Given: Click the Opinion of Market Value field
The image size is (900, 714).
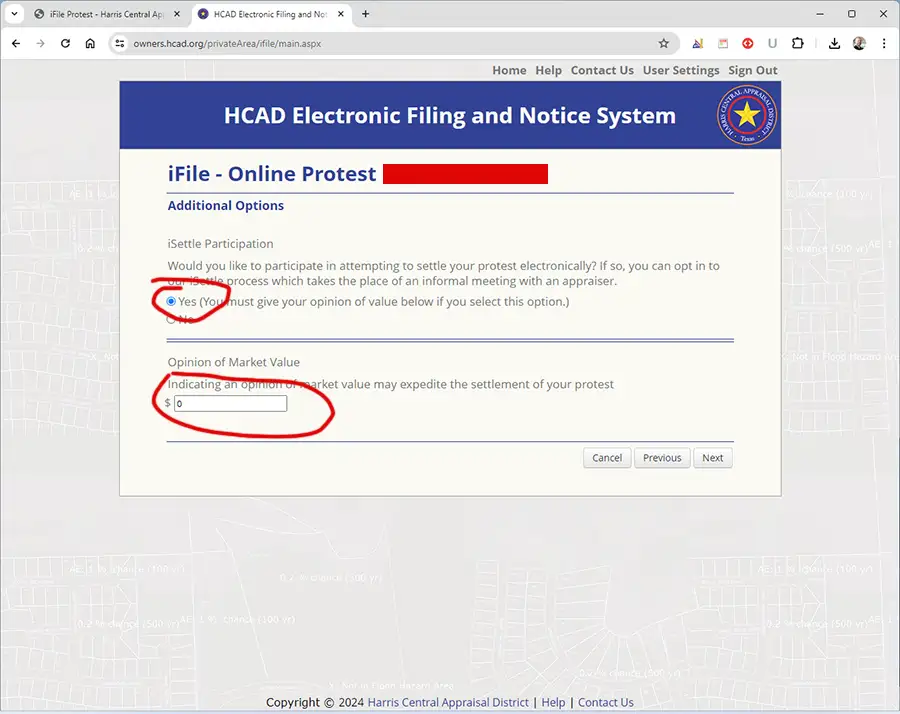Looking at the screenshot, I should pyautogui.click(x=231, y=403).
